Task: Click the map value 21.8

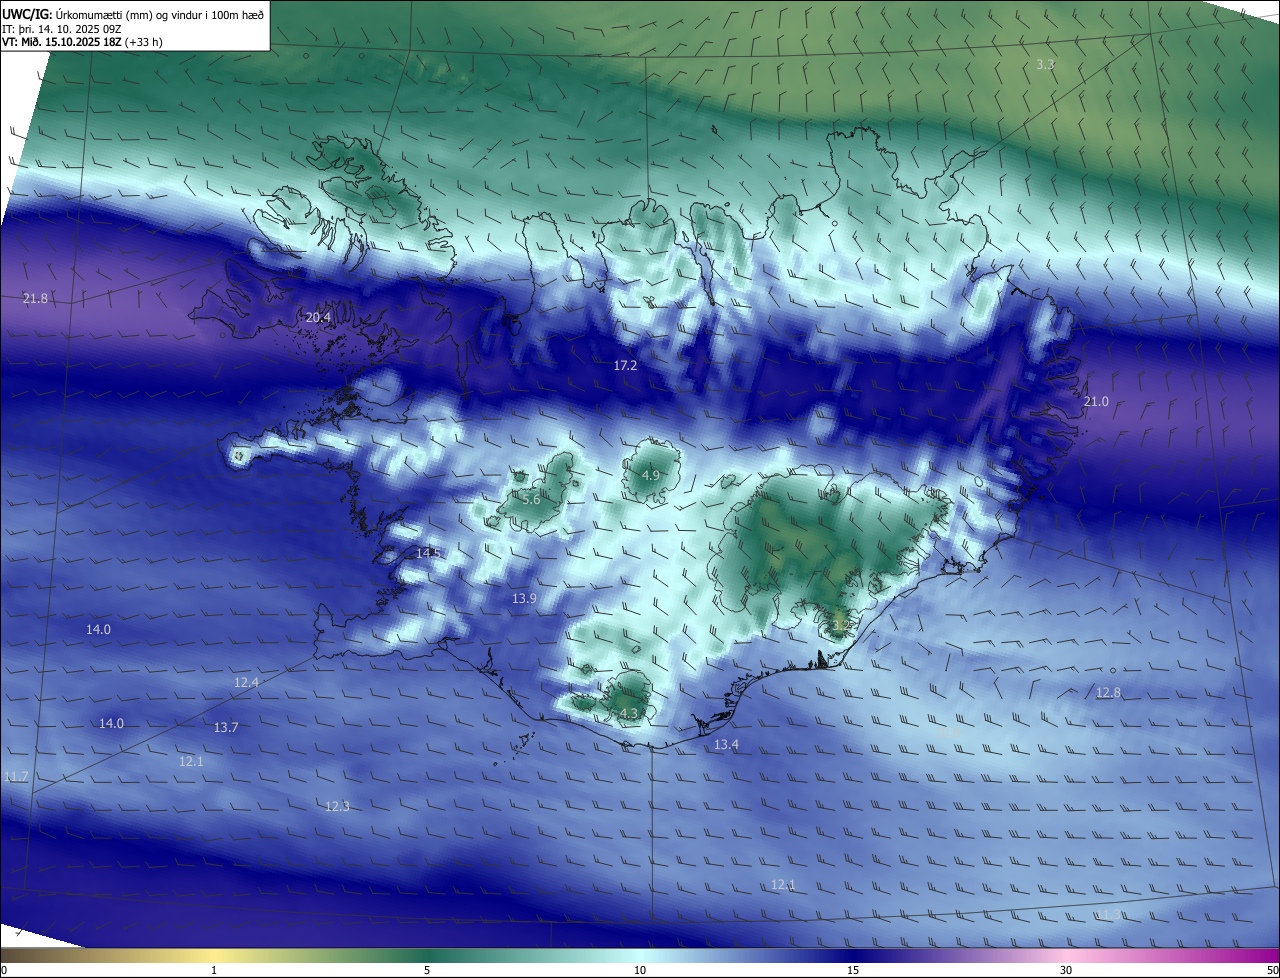Action: [35, 298]
